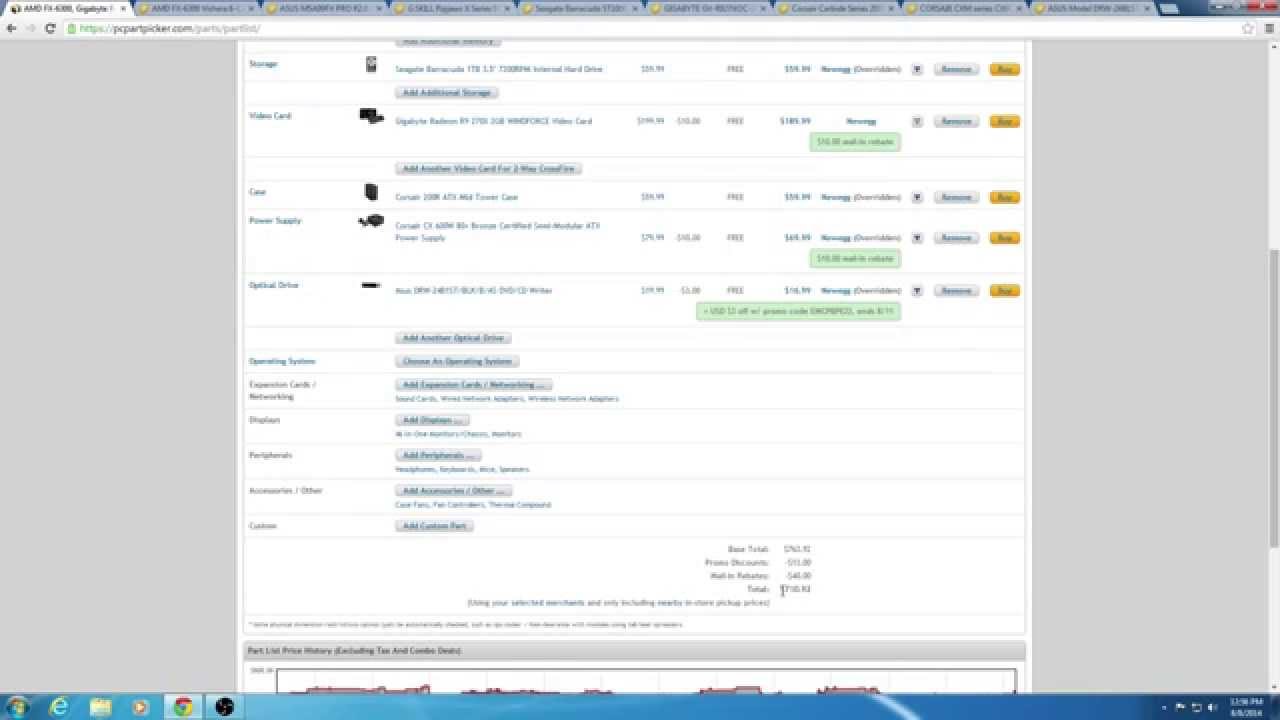Click the page vertical scrollbar thumb
Viewport: 1280px width, 720px height.
click(1273, 397)
